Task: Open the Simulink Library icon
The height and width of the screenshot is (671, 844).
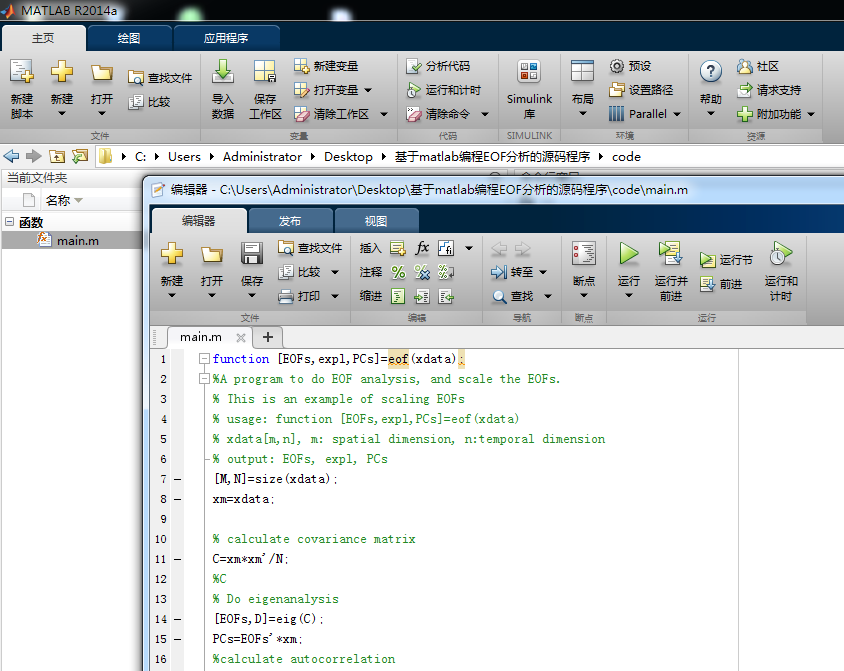Action: coord(529,72)
